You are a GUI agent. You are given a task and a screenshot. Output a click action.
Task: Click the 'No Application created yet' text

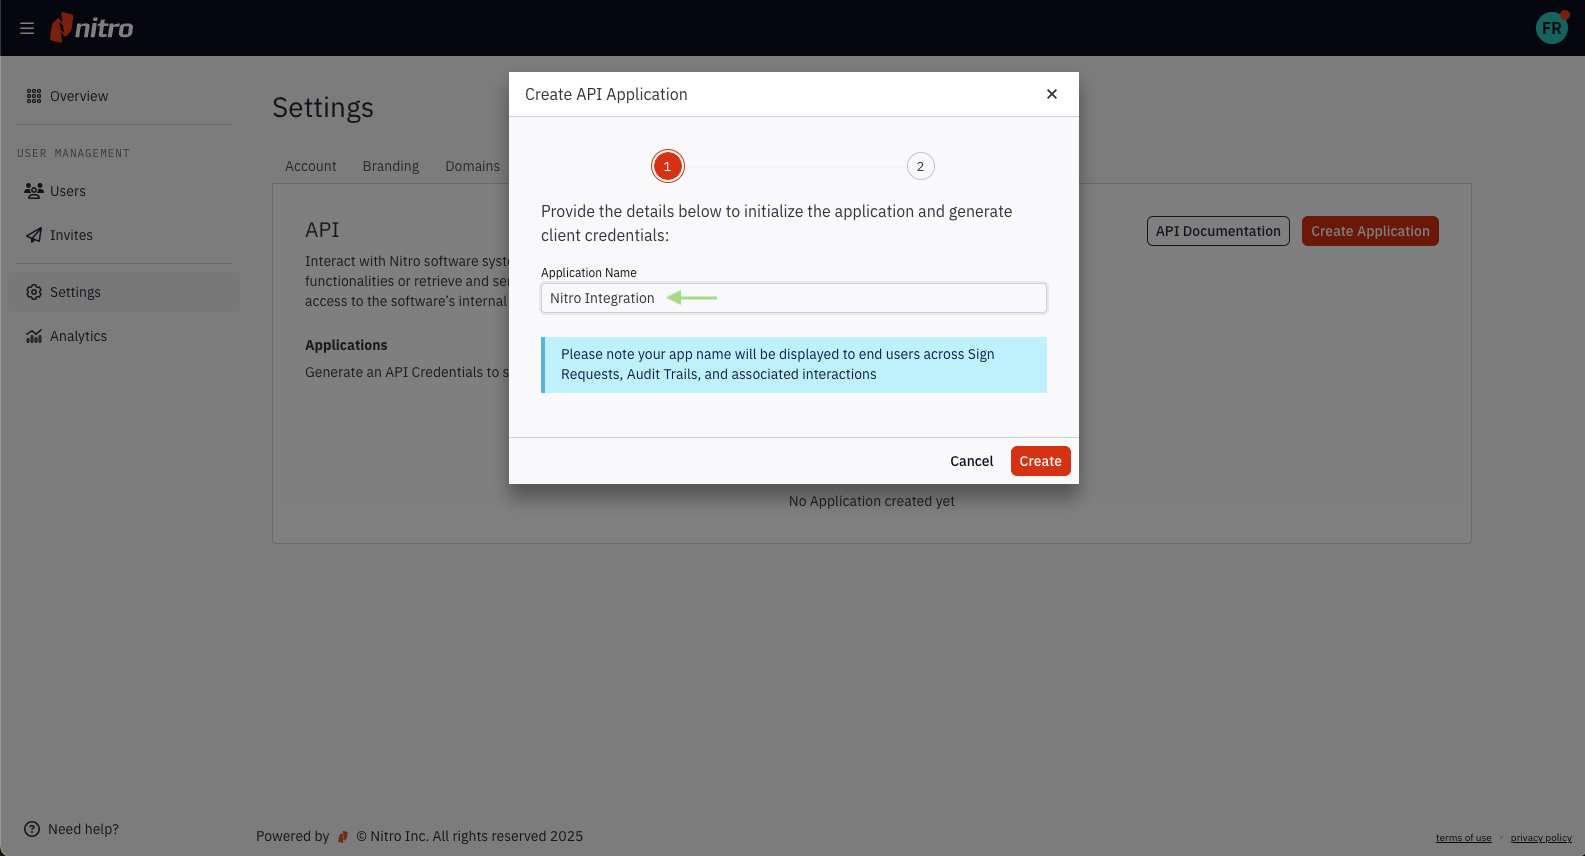pyautogui.click(x=872, y=501)
